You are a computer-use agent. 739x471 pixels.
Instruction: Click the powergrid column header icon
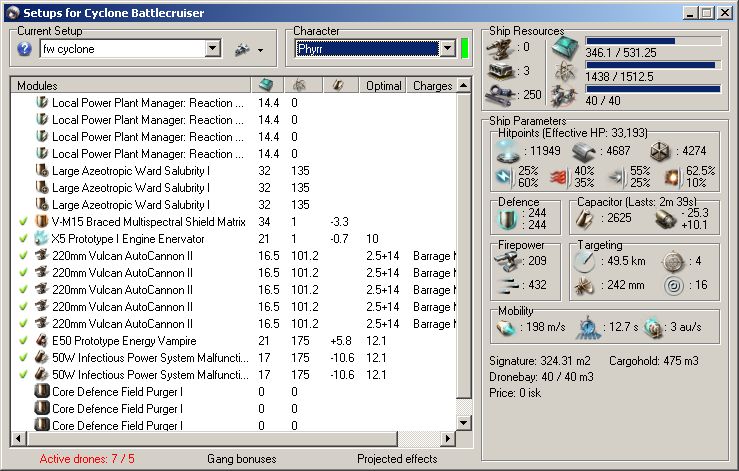pos(299,85)
